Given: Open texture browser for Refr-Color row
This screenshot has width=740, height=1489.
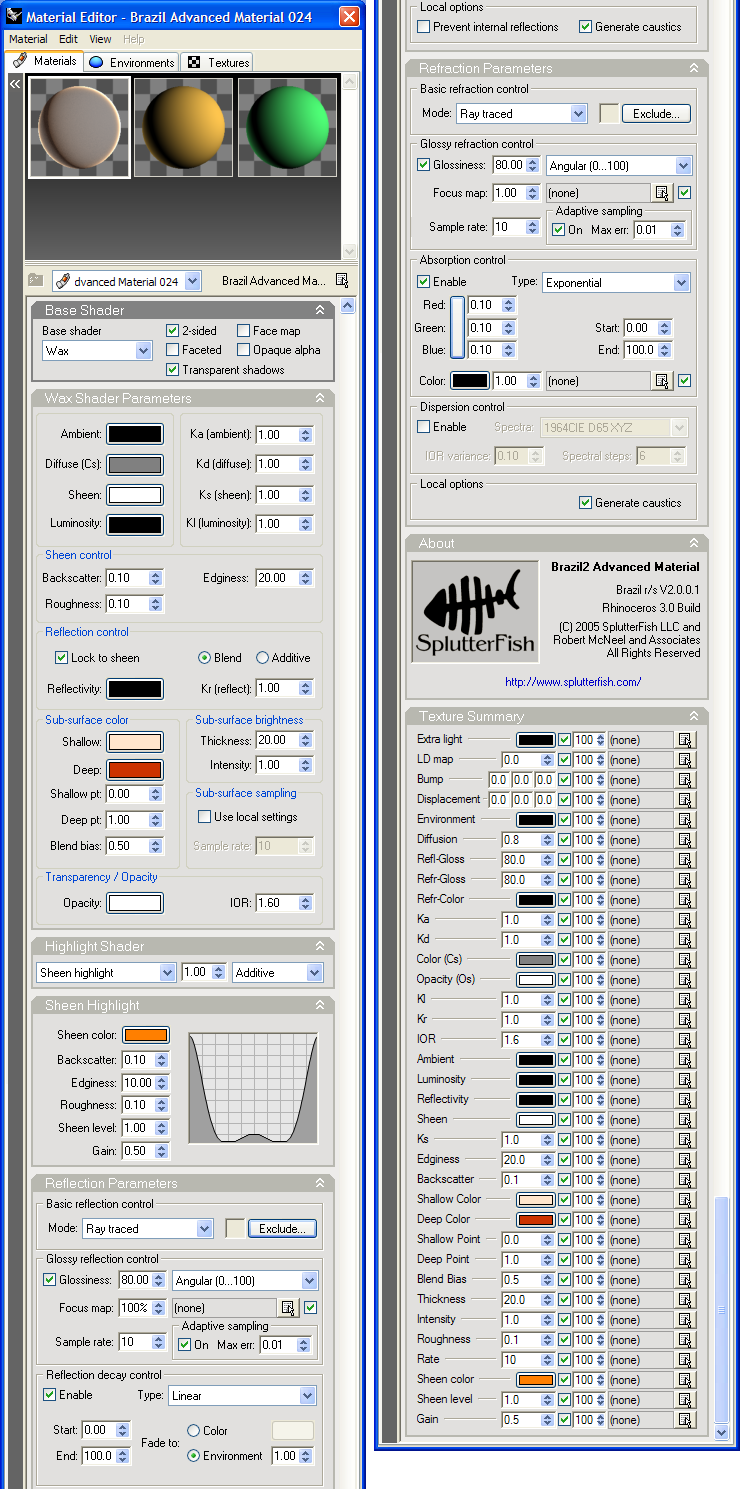Looking at the screenshot, I should (685, 900).
